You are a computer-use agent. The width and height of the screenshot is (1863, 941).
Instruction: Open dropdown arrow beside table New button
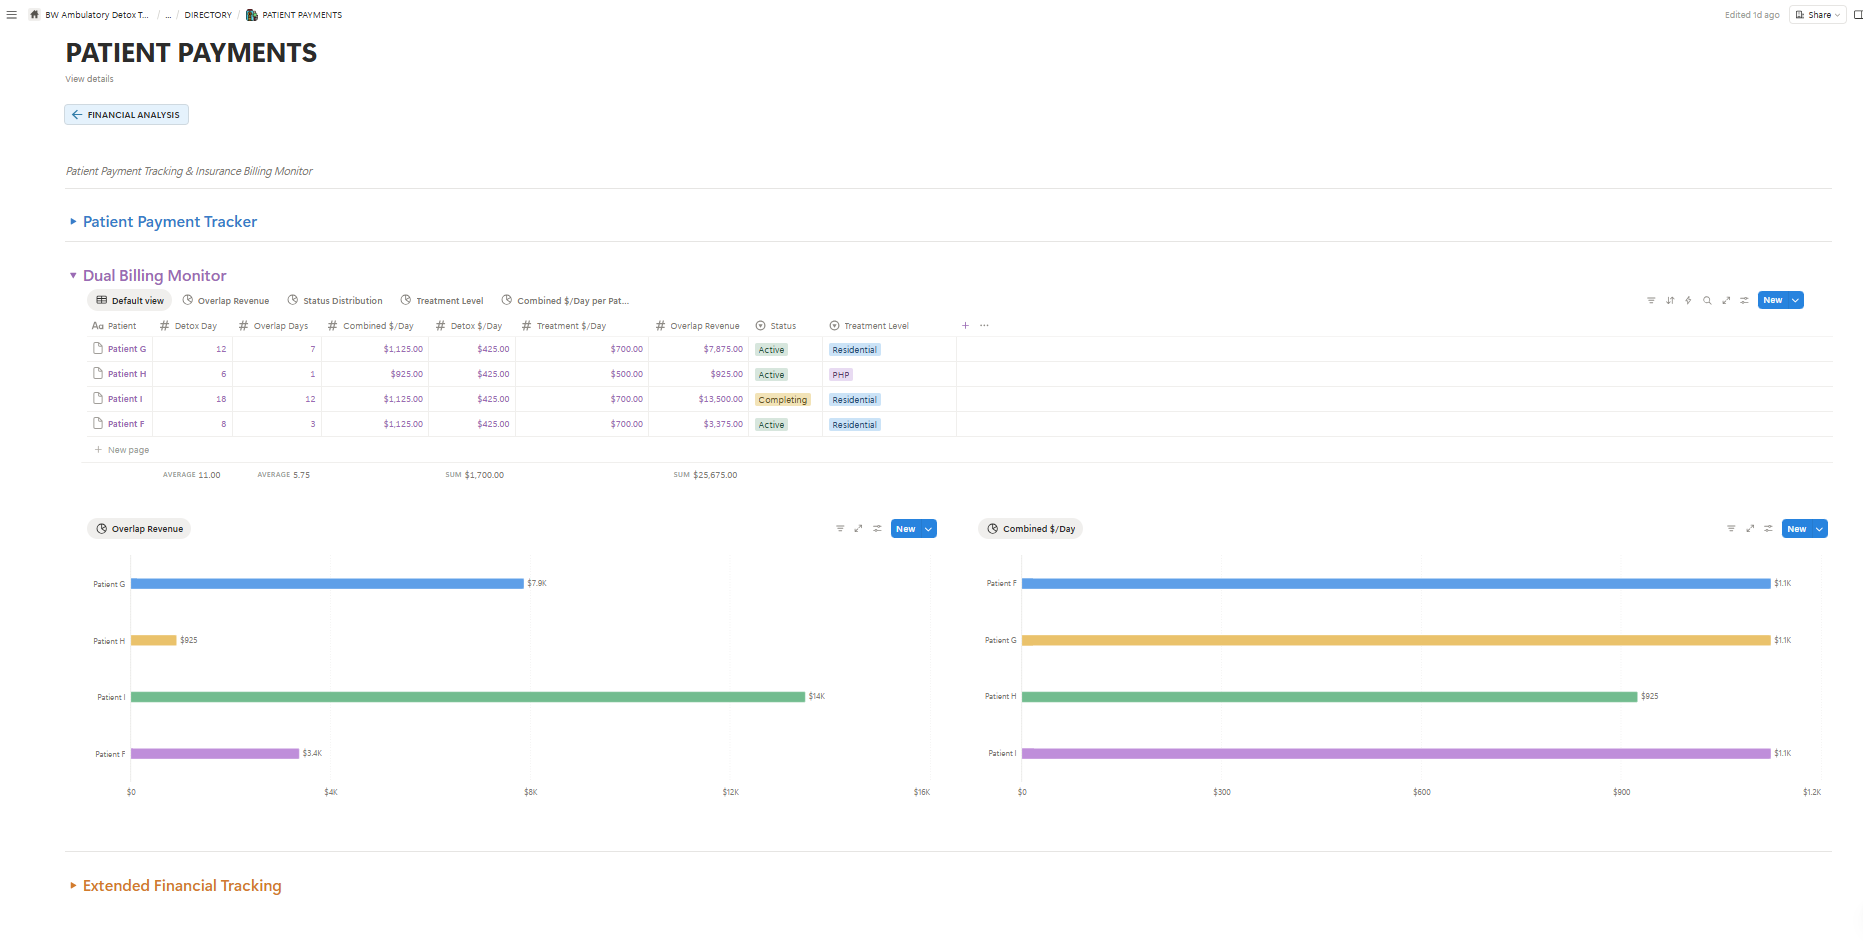pos(1796,300)
